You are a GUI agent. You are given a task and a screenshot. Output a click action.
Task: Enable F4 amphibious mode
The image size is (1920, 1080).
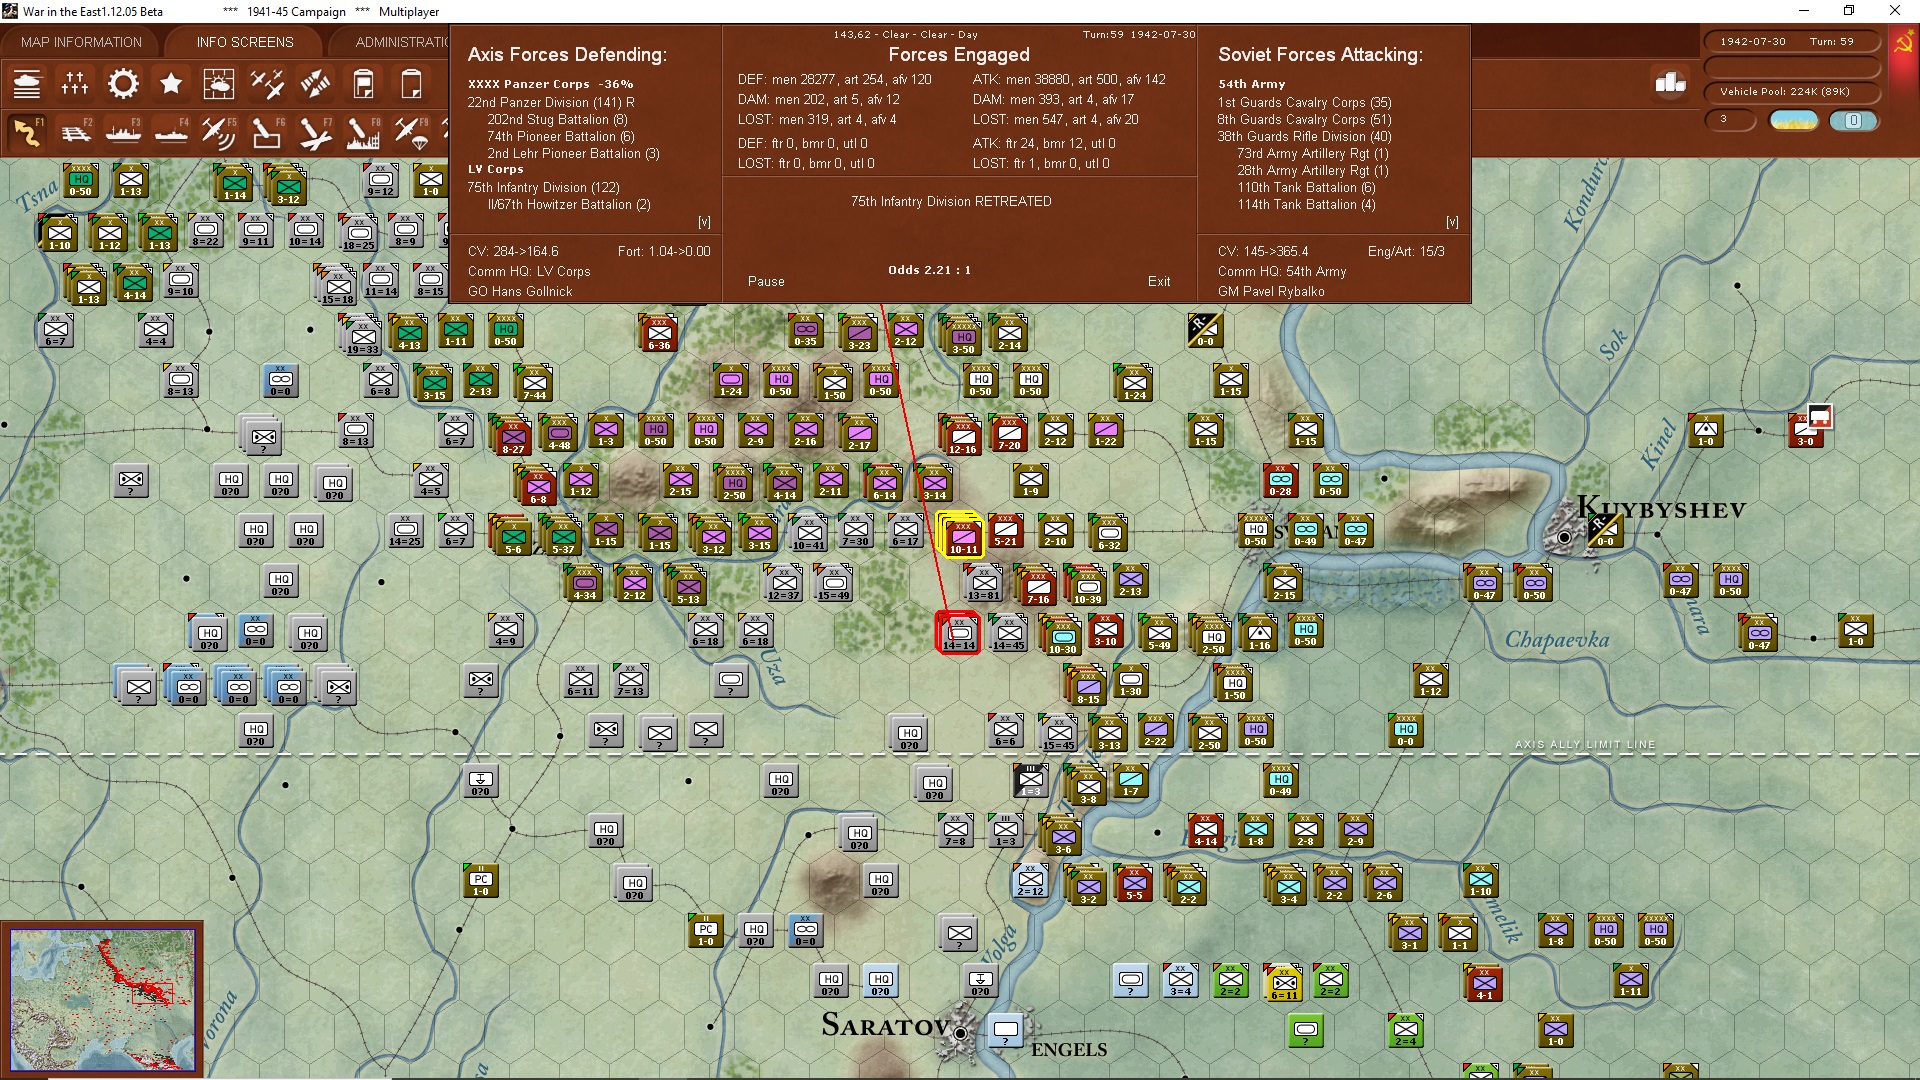pyautogui.click(x=171, y=132)
